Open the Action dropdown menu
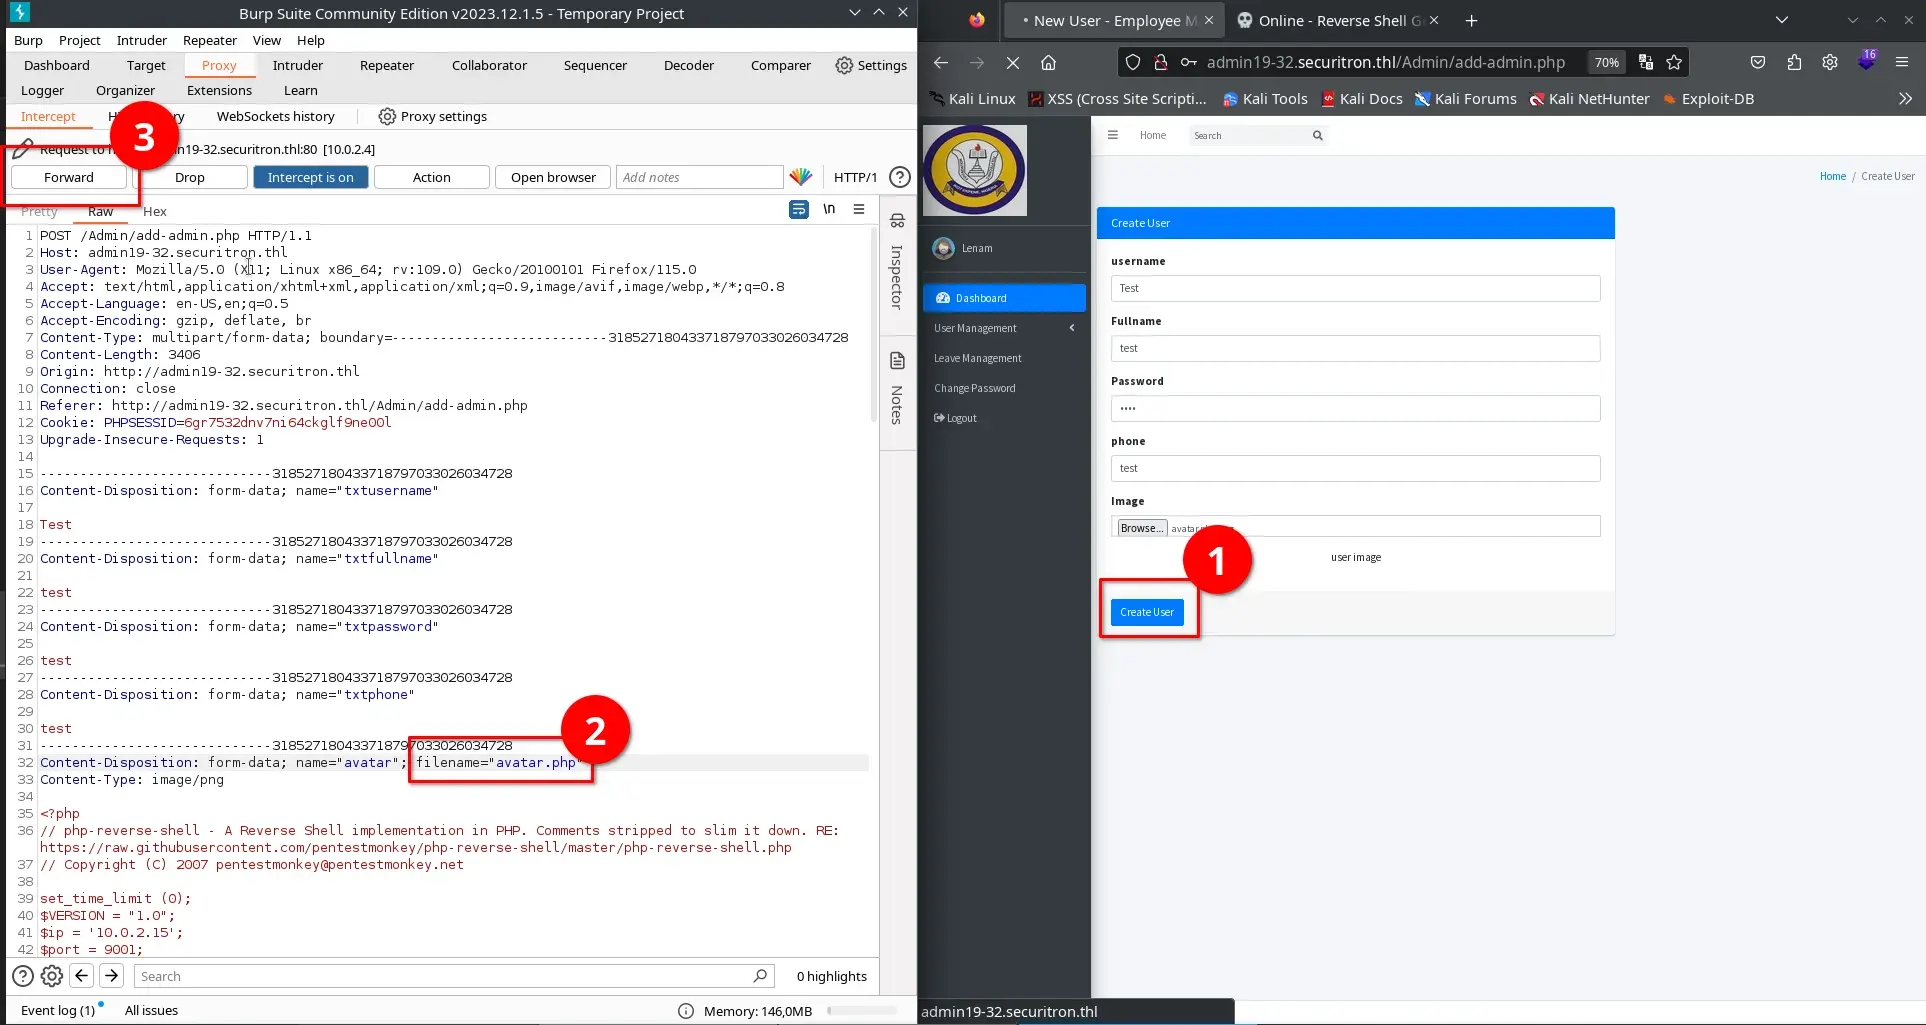This screenshot has height=1025, width=1926. 432,177
